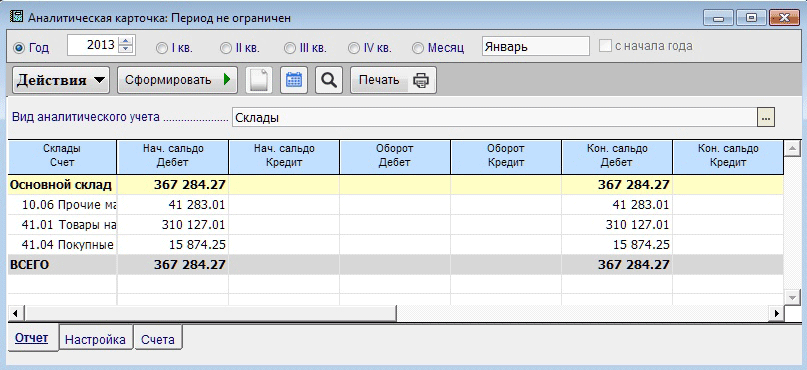The height and width of the screenshot is (370, 807).
Task: Click the analytical card window title icon
Action: [x=17, y=17]
